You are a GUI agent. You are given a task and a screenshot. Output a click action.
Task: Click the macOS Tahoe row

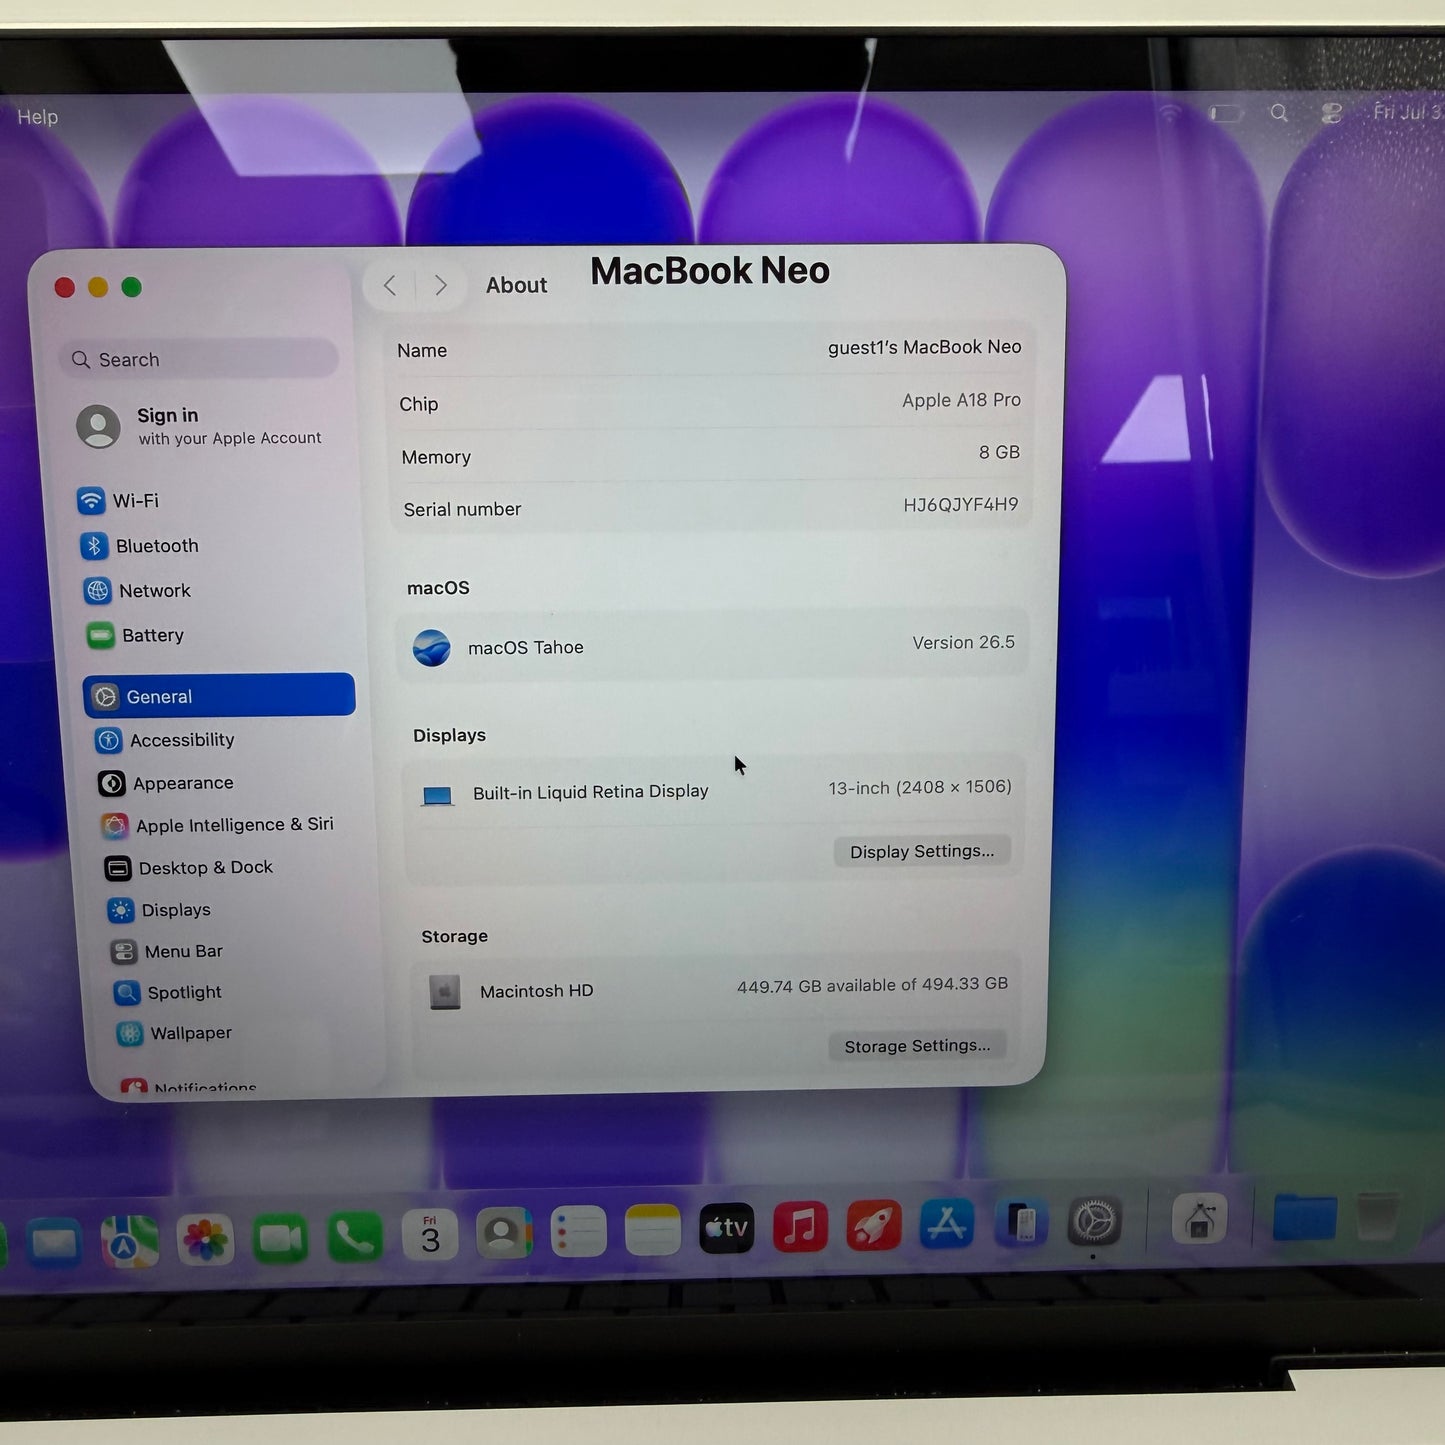tap(712, 646)
